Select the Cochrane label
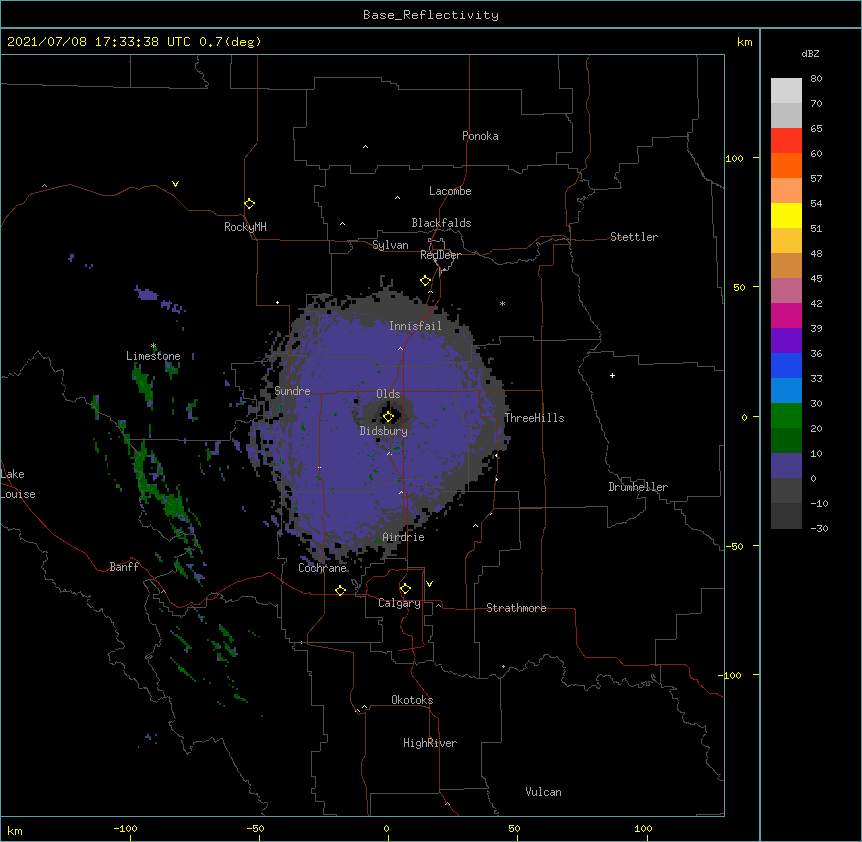 pos(323,568)
